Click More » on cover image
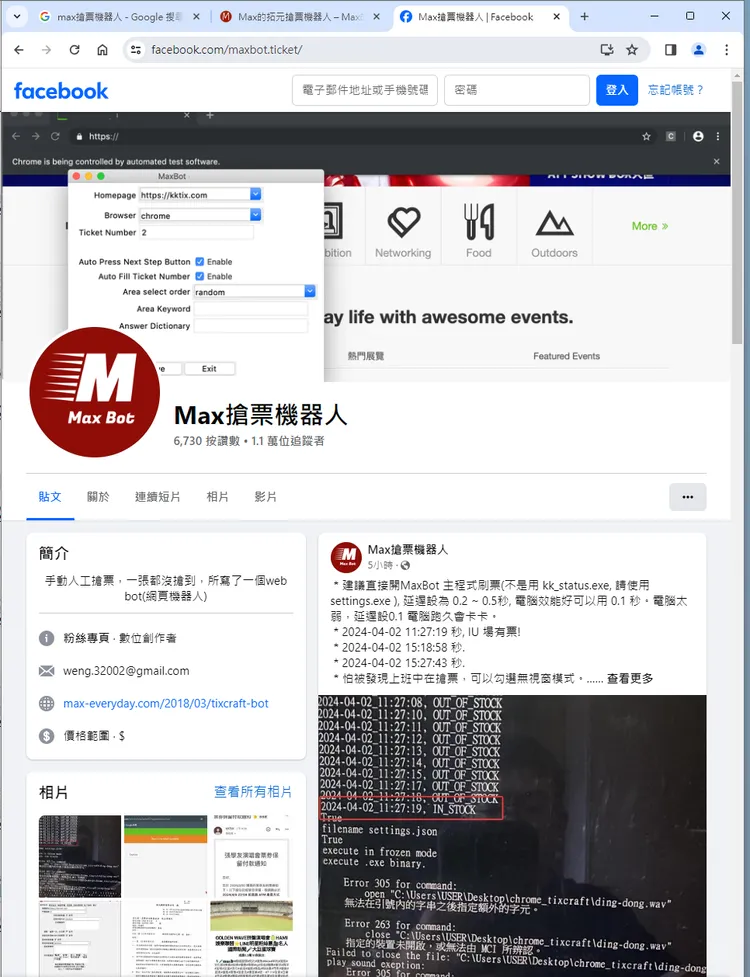The image size is (750, 977). [x=650, y=226]
